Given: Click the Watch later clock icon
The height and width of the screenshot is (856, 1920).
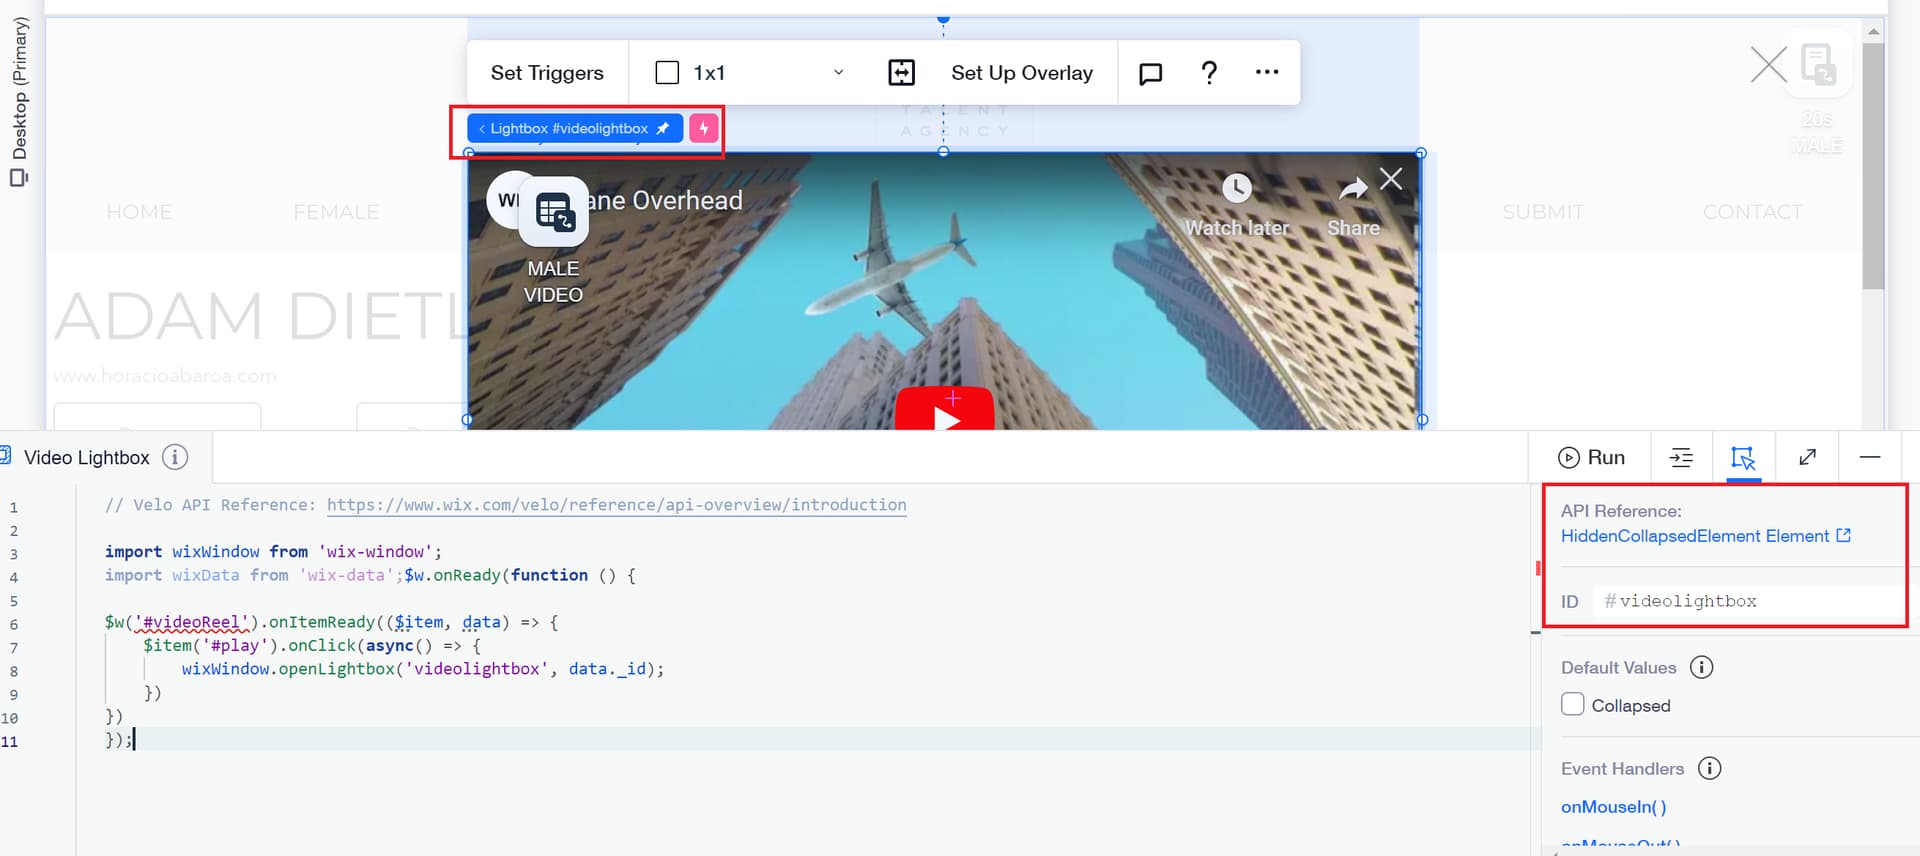Looking at the screenshot, I should pos(1237,188).
